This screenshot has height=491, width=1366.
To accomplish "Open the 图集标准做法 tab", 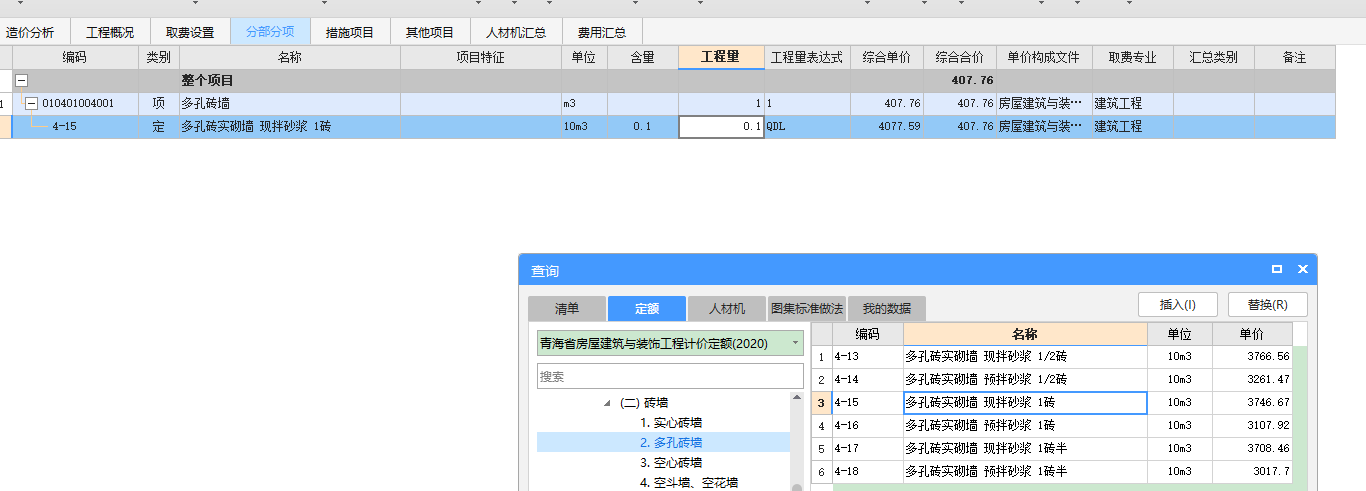I will 807,309.
